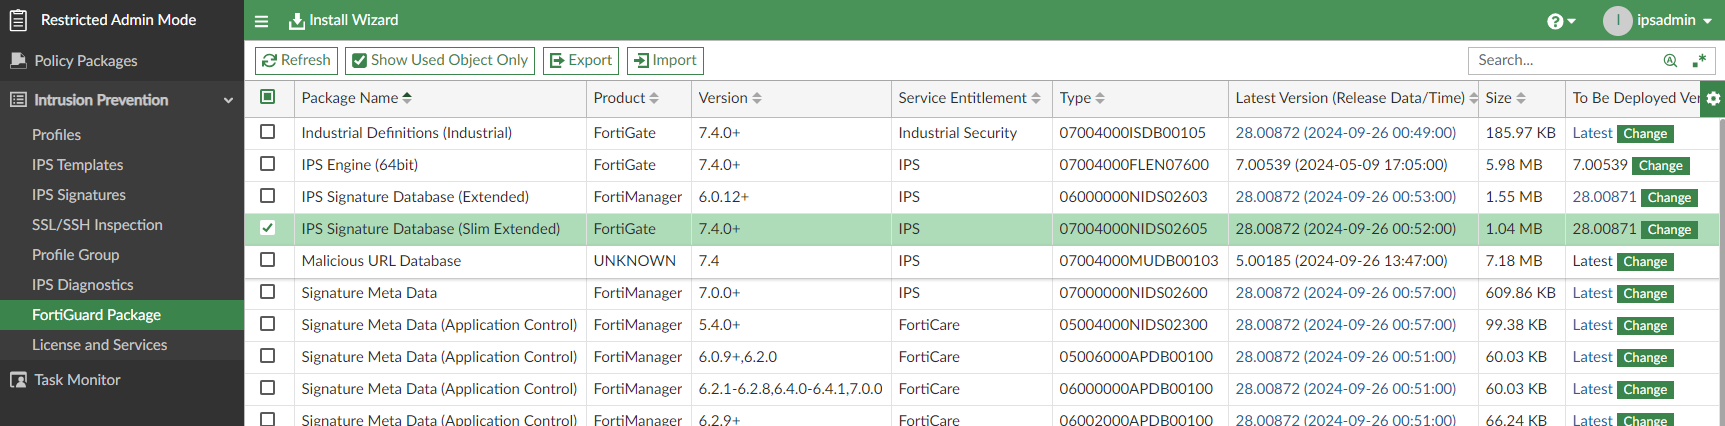Go to License and Services page
The height and width of the screenshot is (426, 1725).
tap(99, 345)
